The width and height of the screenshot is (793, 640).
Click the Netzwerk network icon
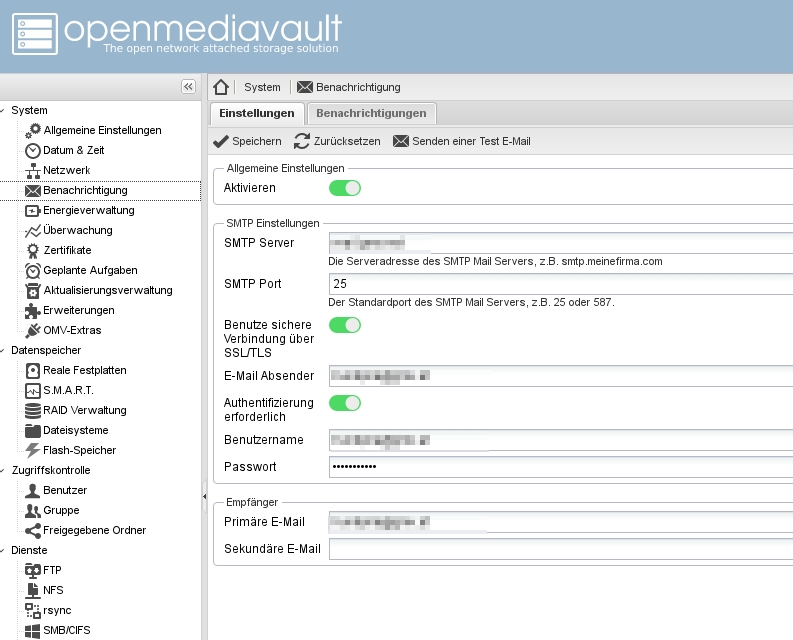coord(33,170)
